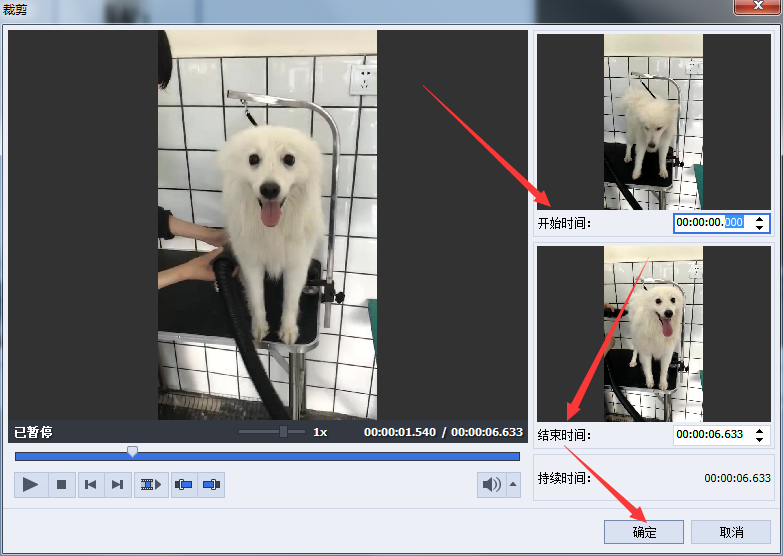
Task: Set trim end marker at current position
Action: coord(211,485)
